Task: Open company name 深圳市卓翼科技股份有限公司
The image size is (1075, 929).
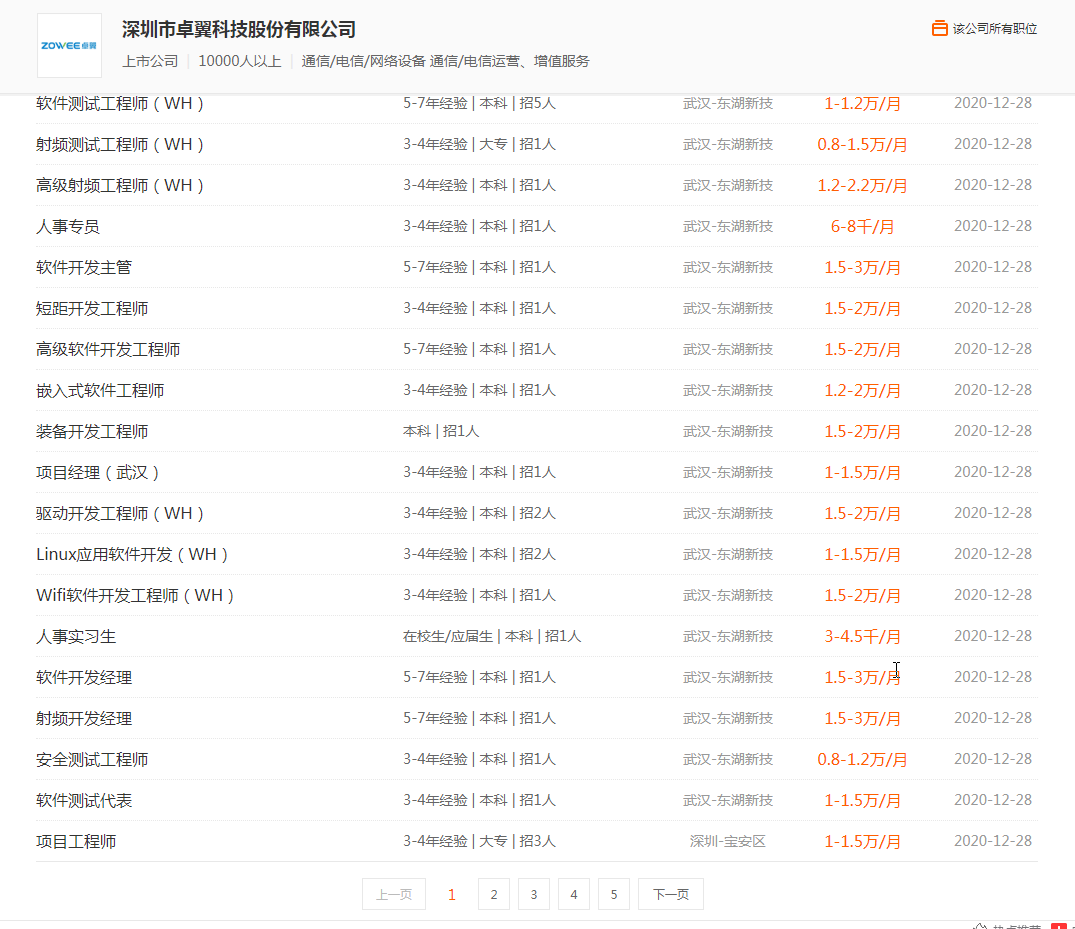Action: pos(239,29)
